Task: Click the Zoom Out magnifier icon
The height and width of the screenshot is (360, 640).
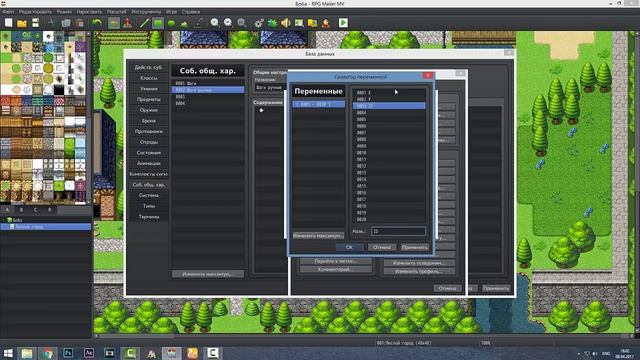Action: click(x=228, y=23)
